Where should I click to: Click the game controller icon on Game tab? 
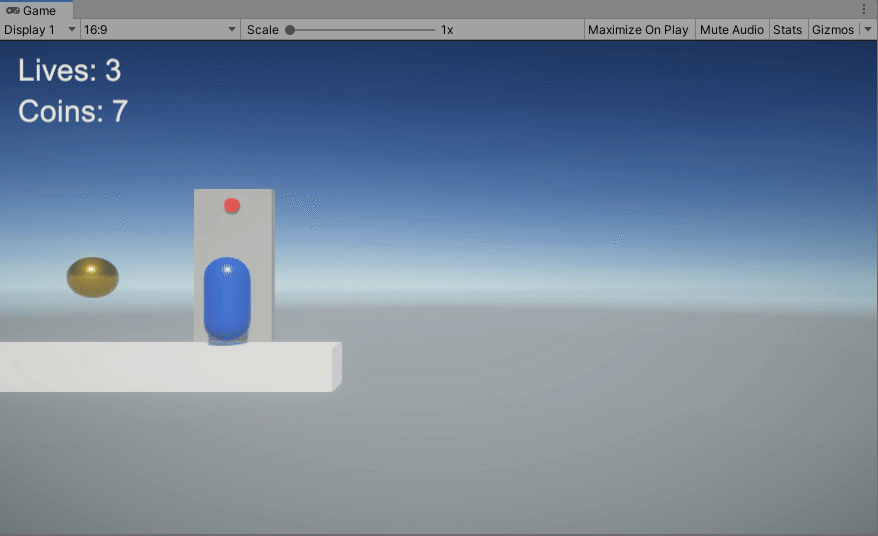click(13, 10)
